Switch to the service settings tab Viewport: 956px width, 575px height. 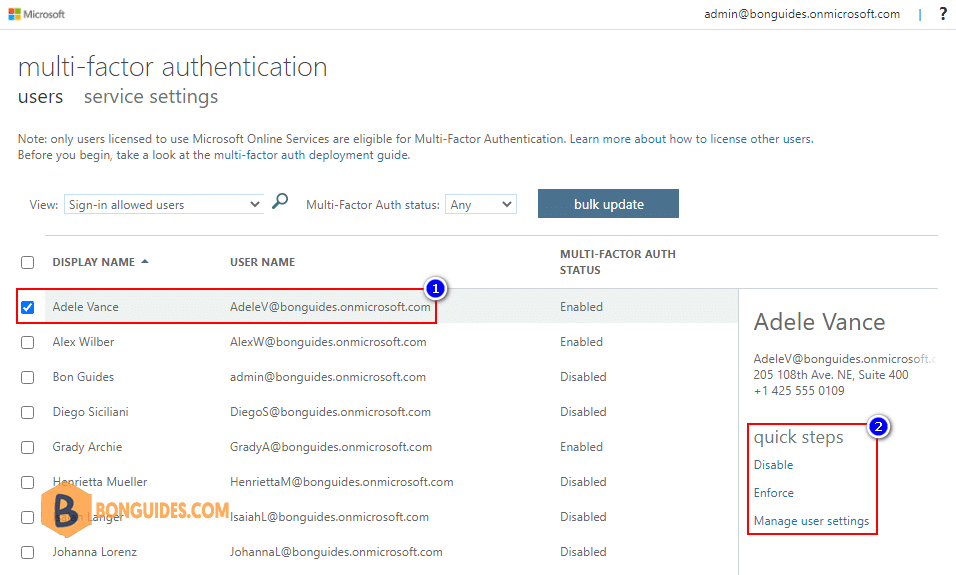151,96
